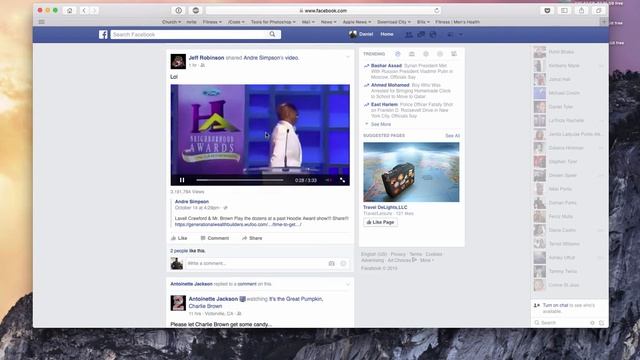Go back with Safari back arrow

point(84,11)
